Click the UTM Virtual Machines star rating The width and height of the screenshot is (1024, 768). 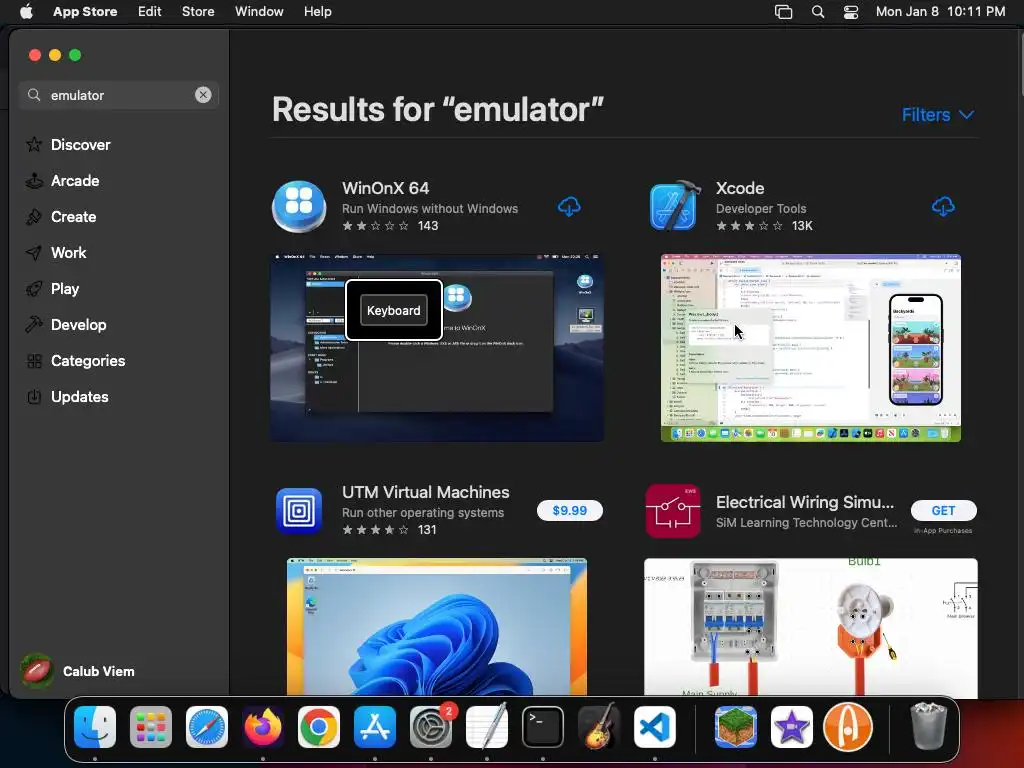376,530
